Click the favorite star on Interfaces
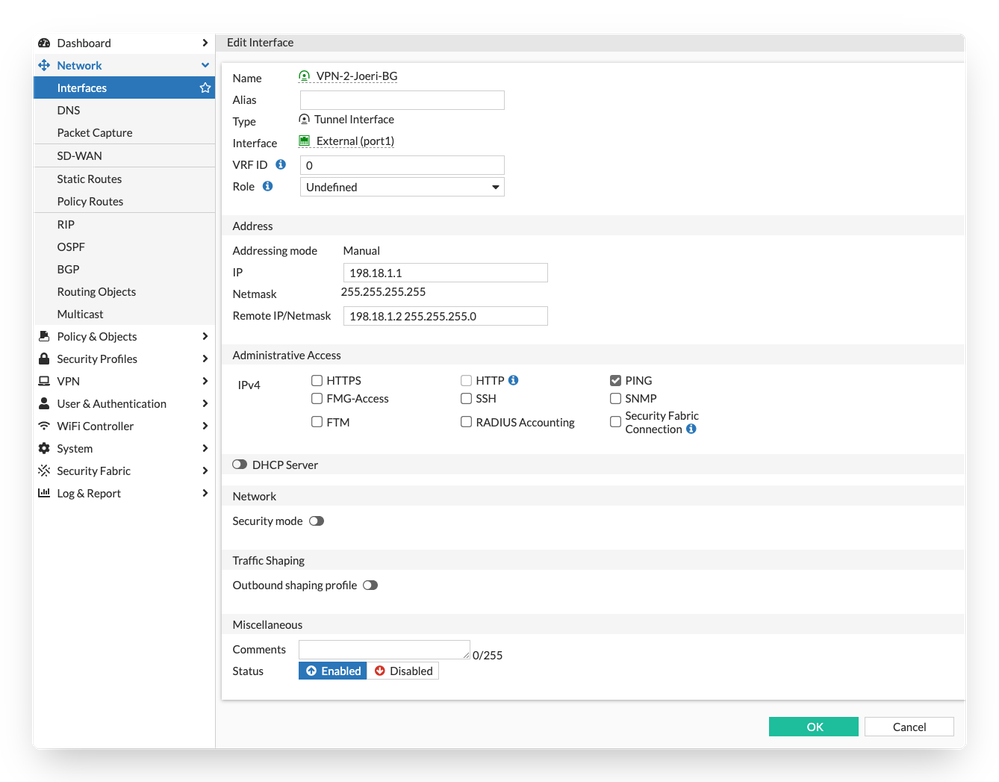Viewport: 999px width, 782px height. click(205, 88)
